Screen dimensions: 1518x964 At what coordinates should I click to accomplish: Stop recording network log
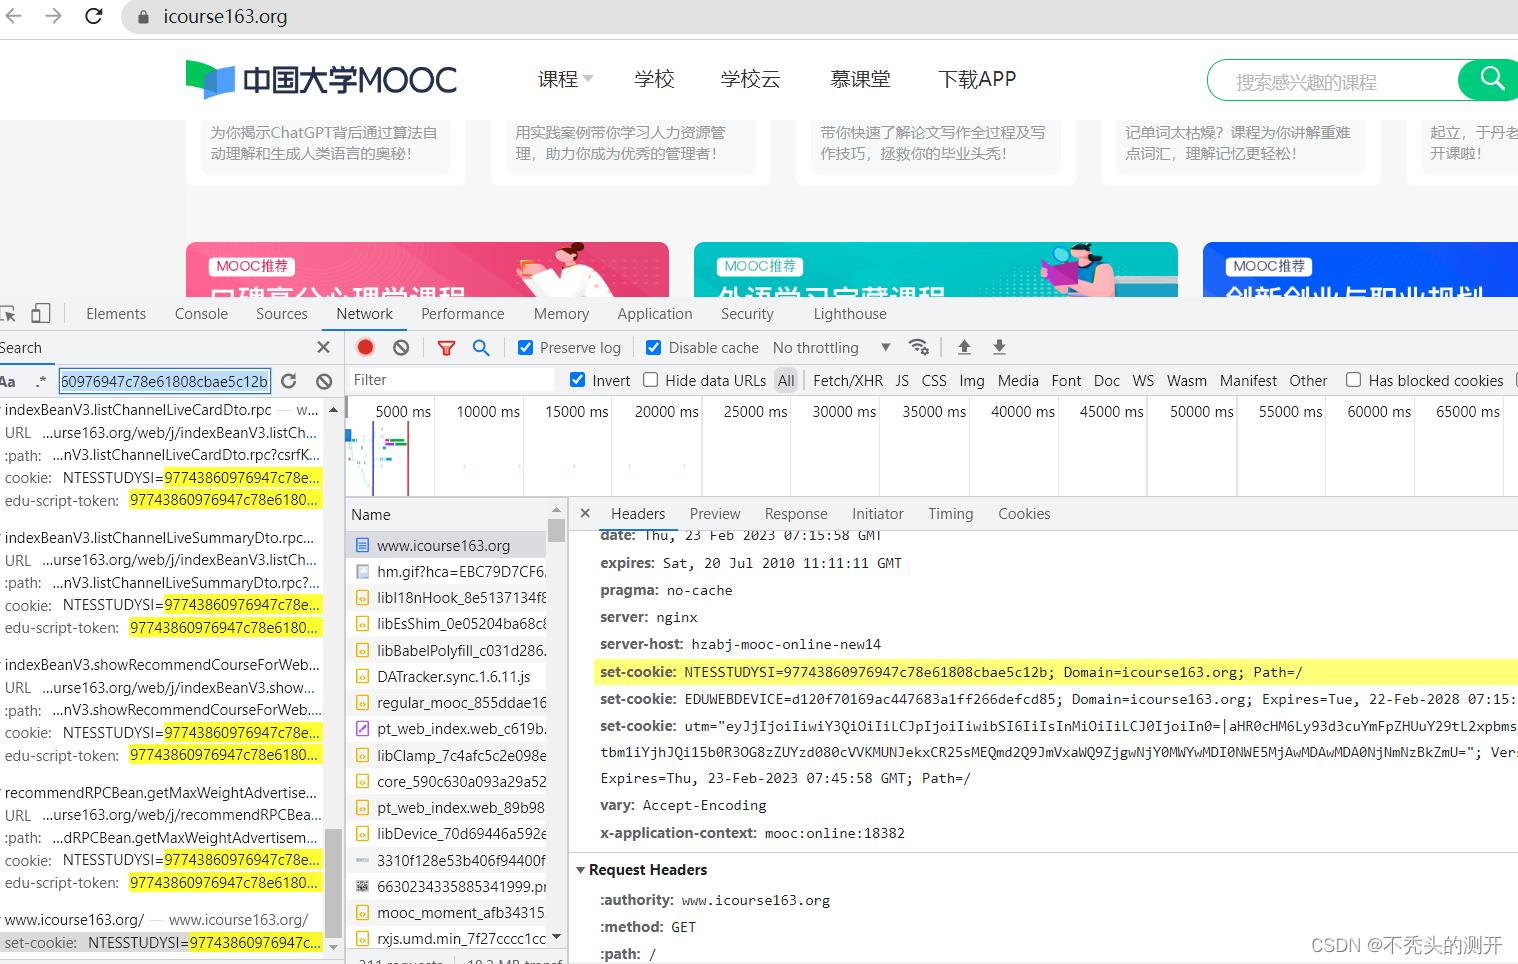click(365, 347)
